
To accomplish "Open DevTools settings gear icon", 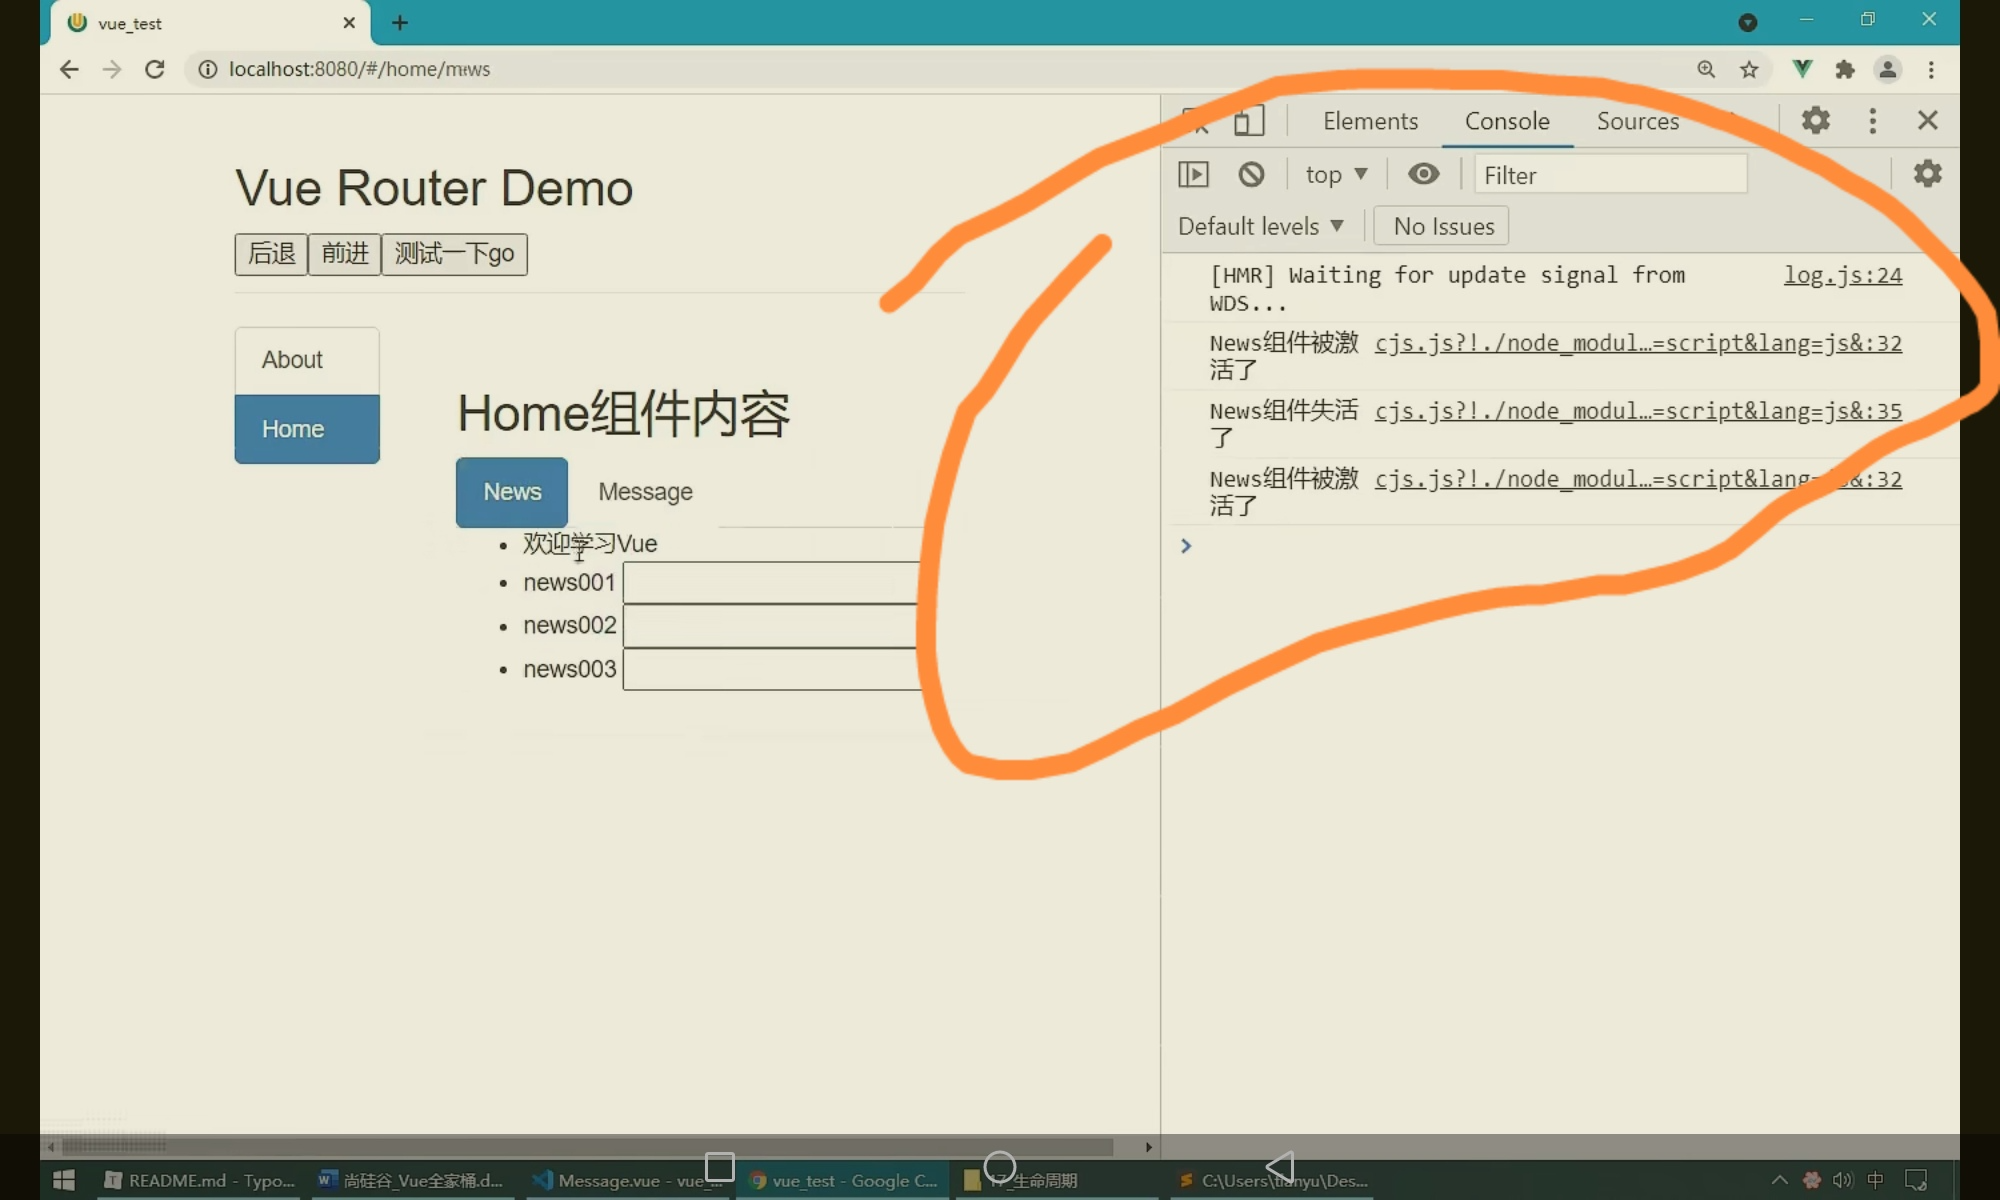I will pyautogui.click(x=1815, y=121).
